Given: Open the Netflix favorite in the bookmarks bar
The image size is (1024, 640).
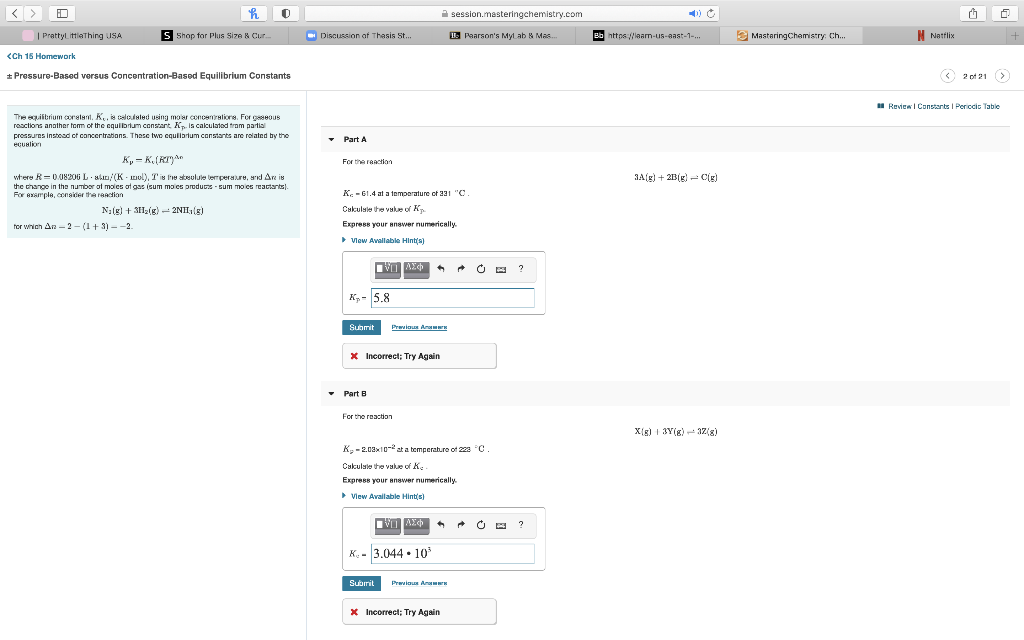Looking at the screenshot, I should 940,33.
